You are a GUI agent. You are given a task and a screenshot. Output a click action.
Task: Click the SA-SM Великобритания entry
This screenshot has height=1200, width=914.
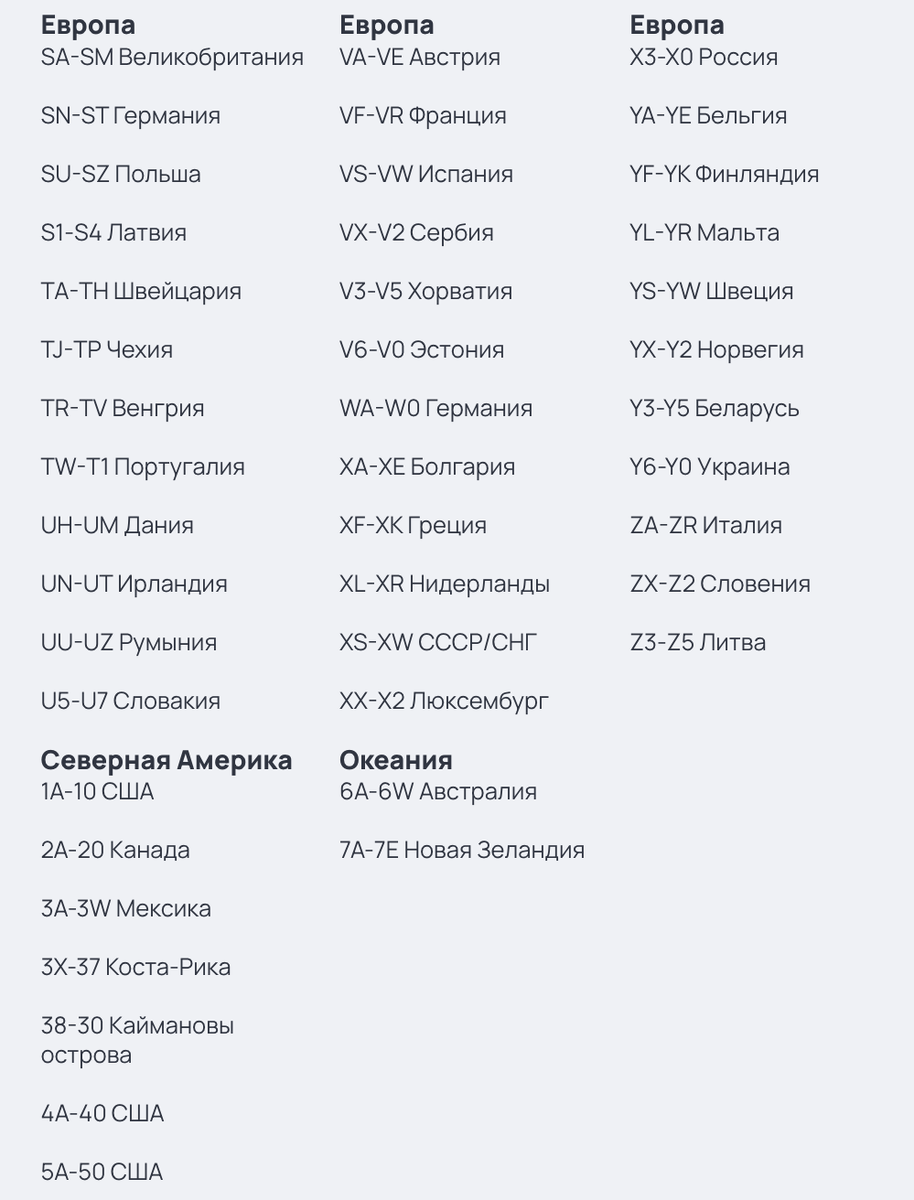point(172,58)
